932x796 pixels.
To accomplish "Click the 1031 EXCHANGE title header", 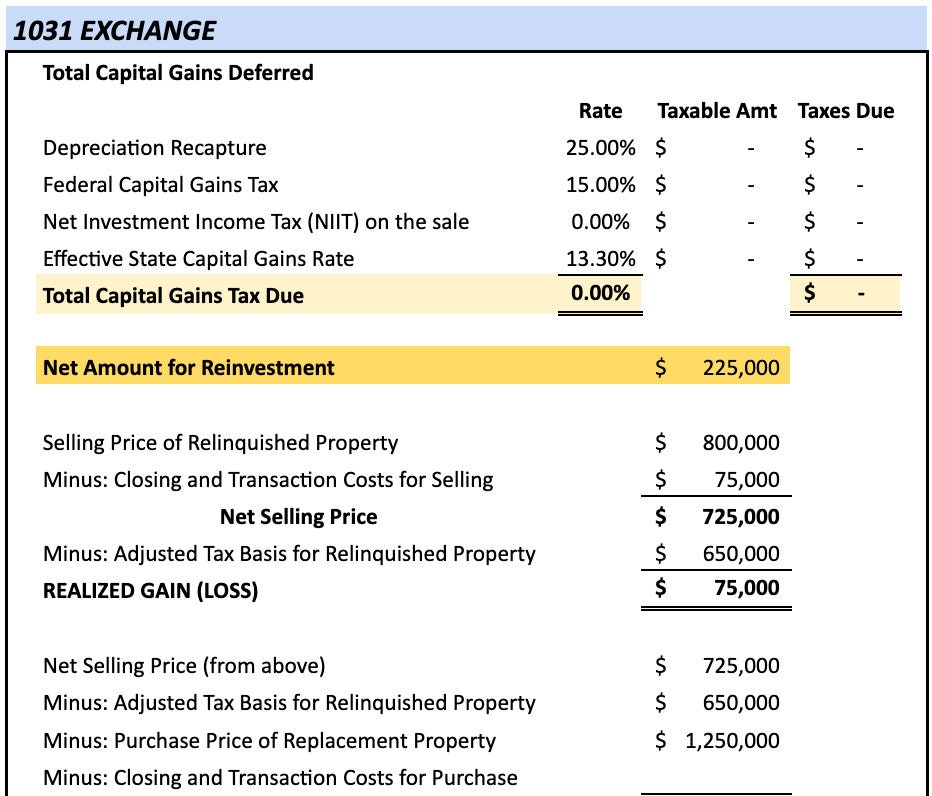I will click(x=115, y=30).
